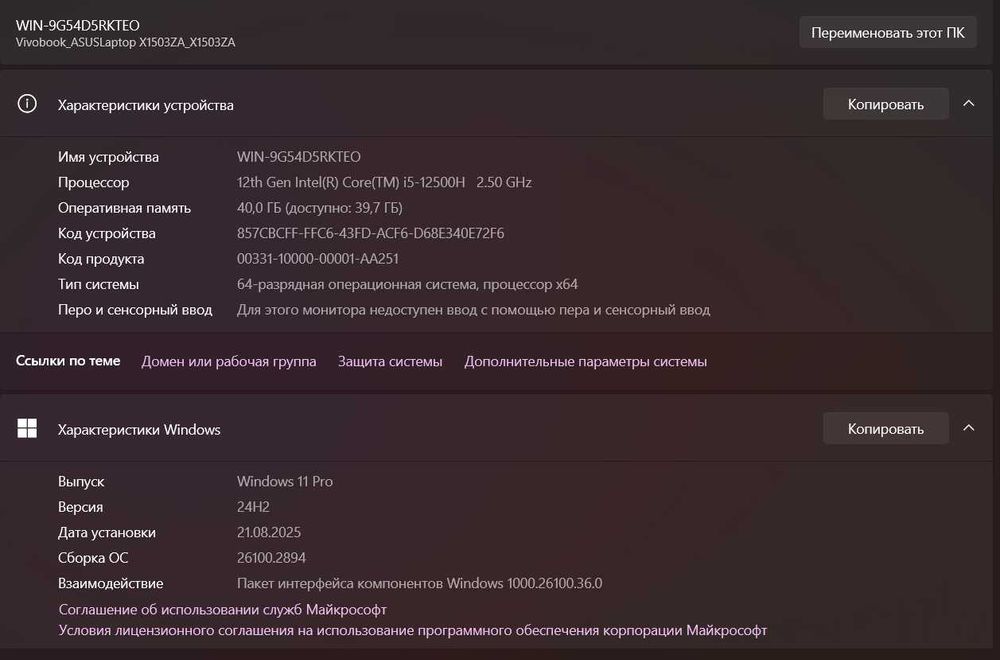Select the Характеристики устройства header text
The image size is (1000, 660).
pos(145,105)
